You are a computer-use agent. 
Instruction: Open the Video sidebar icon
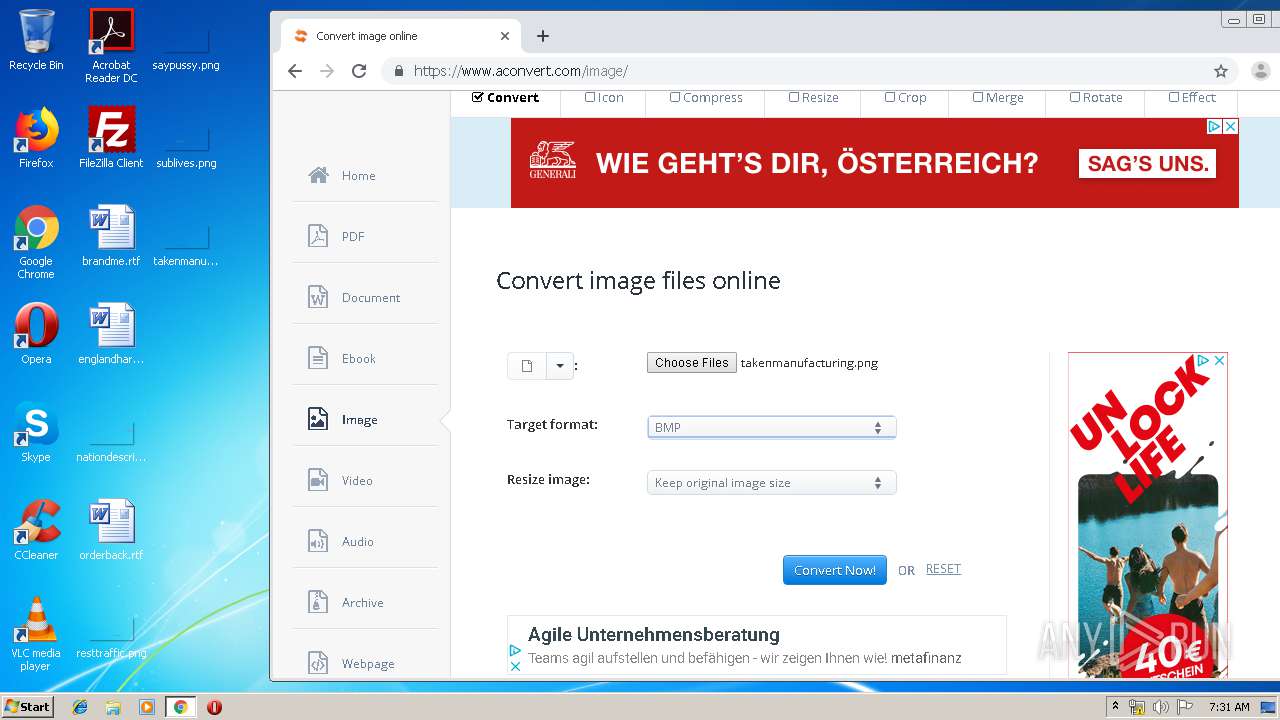pyautogui.click(x=318, y=480)
